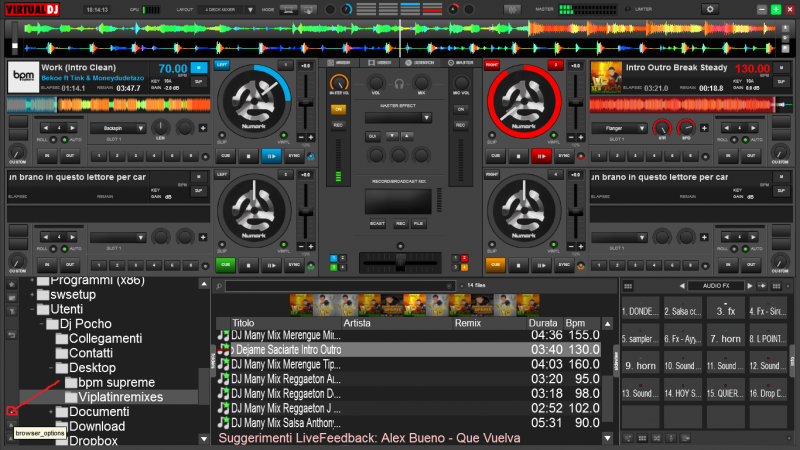Click the filter funnel icon in the browser sidebar

[x=12, y=311]
